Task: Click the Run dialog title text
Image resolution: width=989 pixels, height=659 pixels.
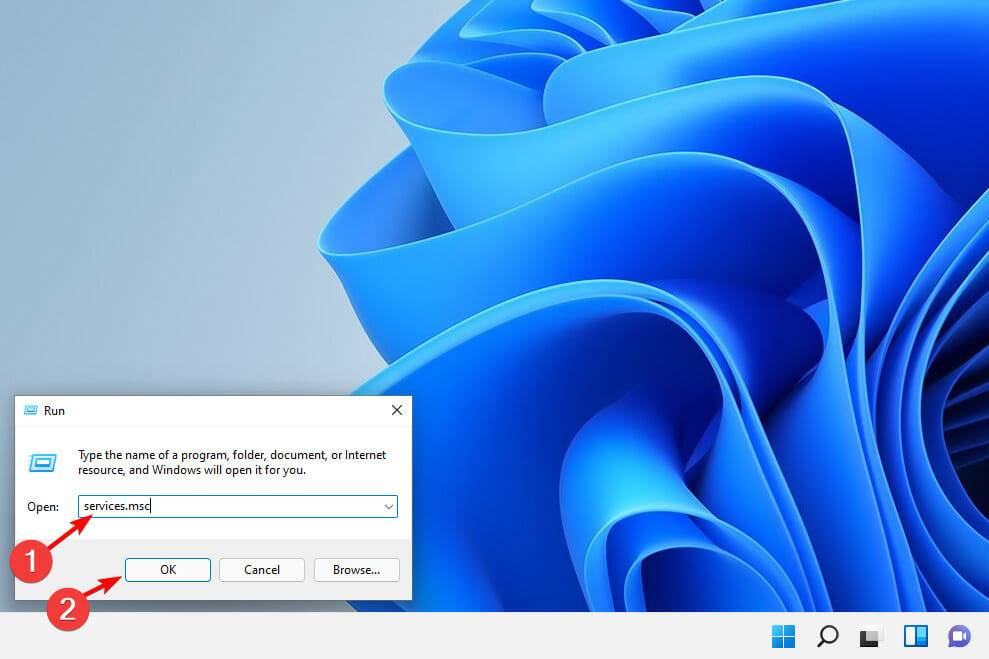Action: (x=54, y=411)
